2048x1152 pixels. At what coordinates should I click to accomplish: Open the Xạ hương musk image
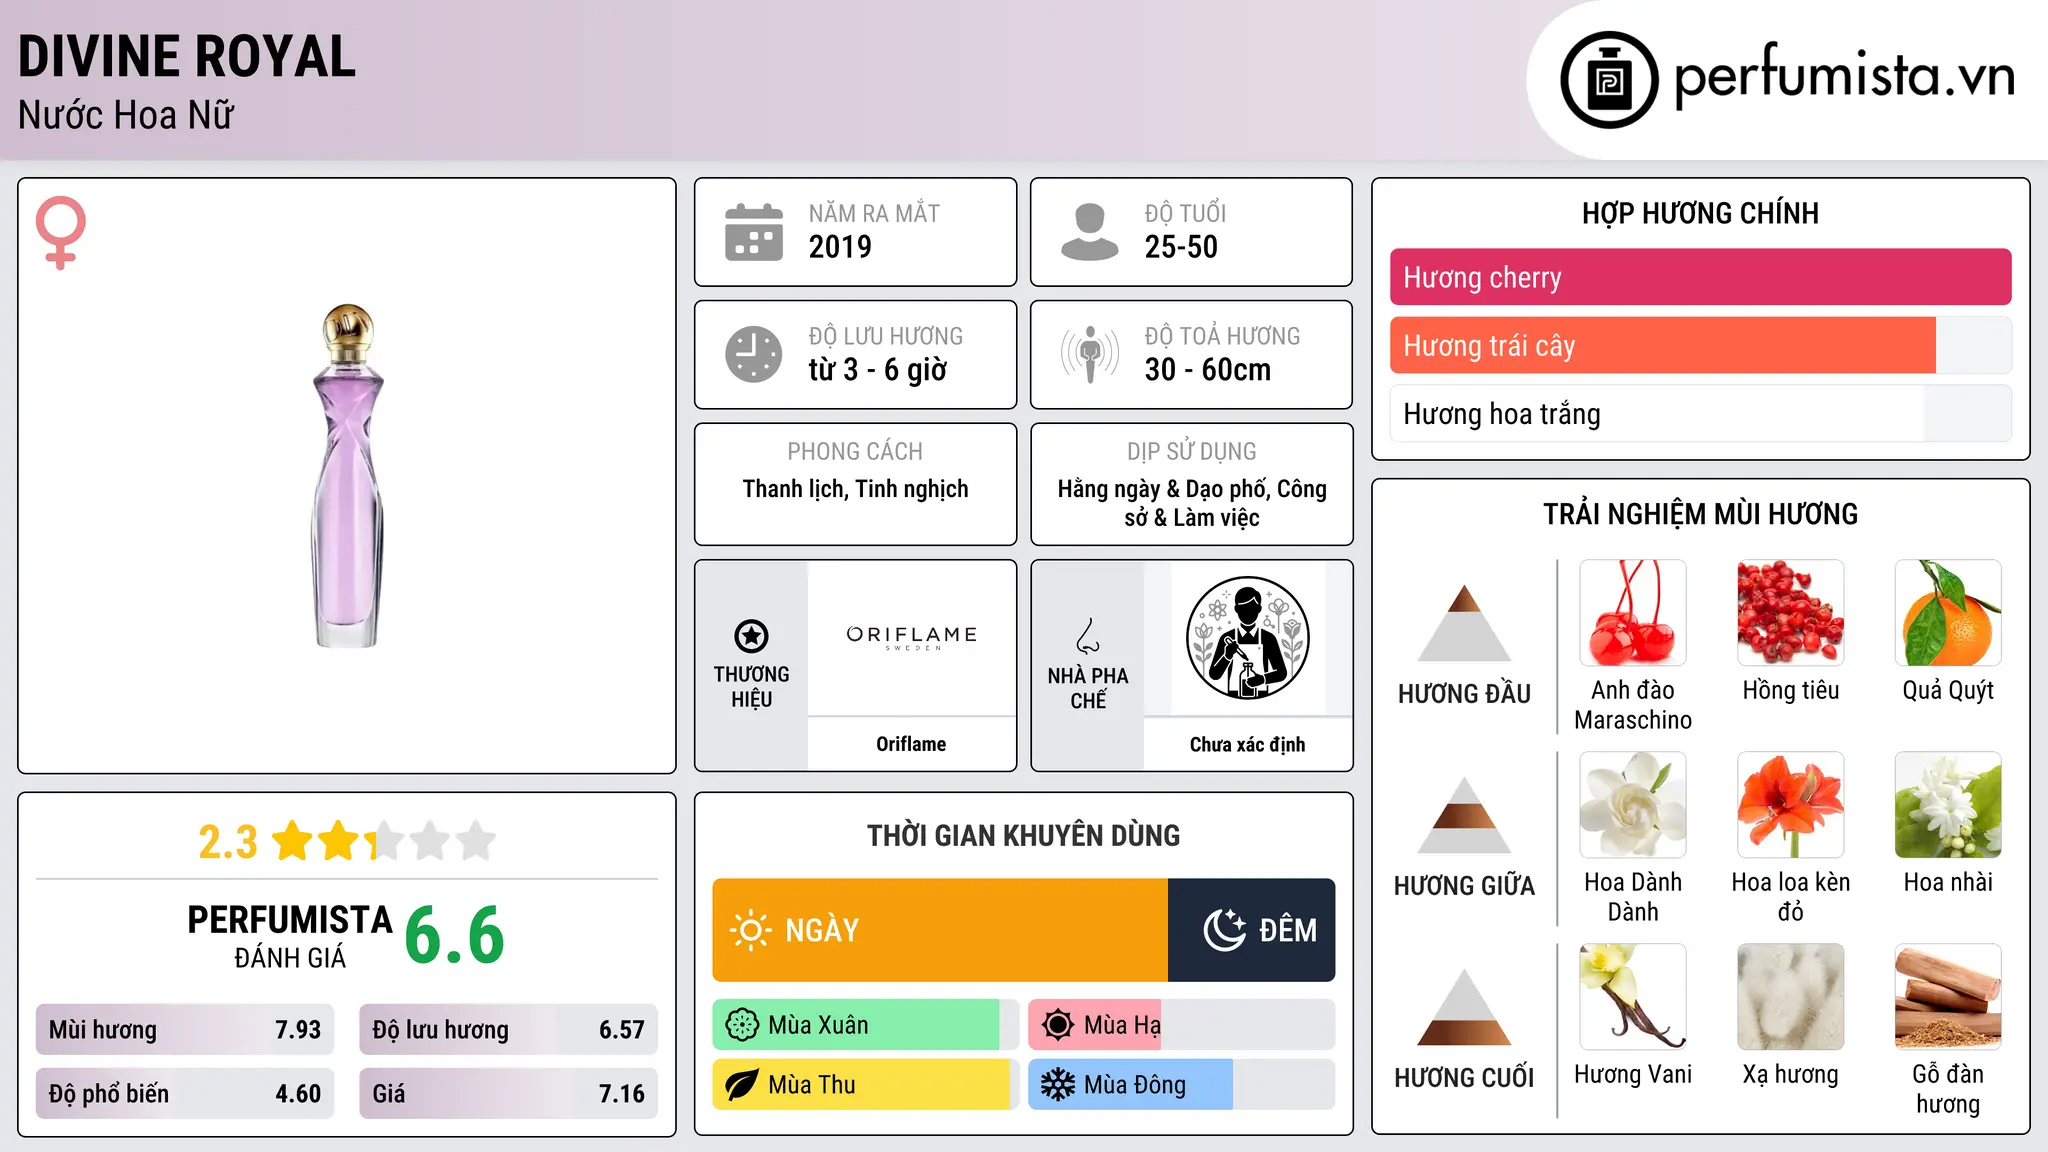pyautogui.click(x=1791, y=997)
